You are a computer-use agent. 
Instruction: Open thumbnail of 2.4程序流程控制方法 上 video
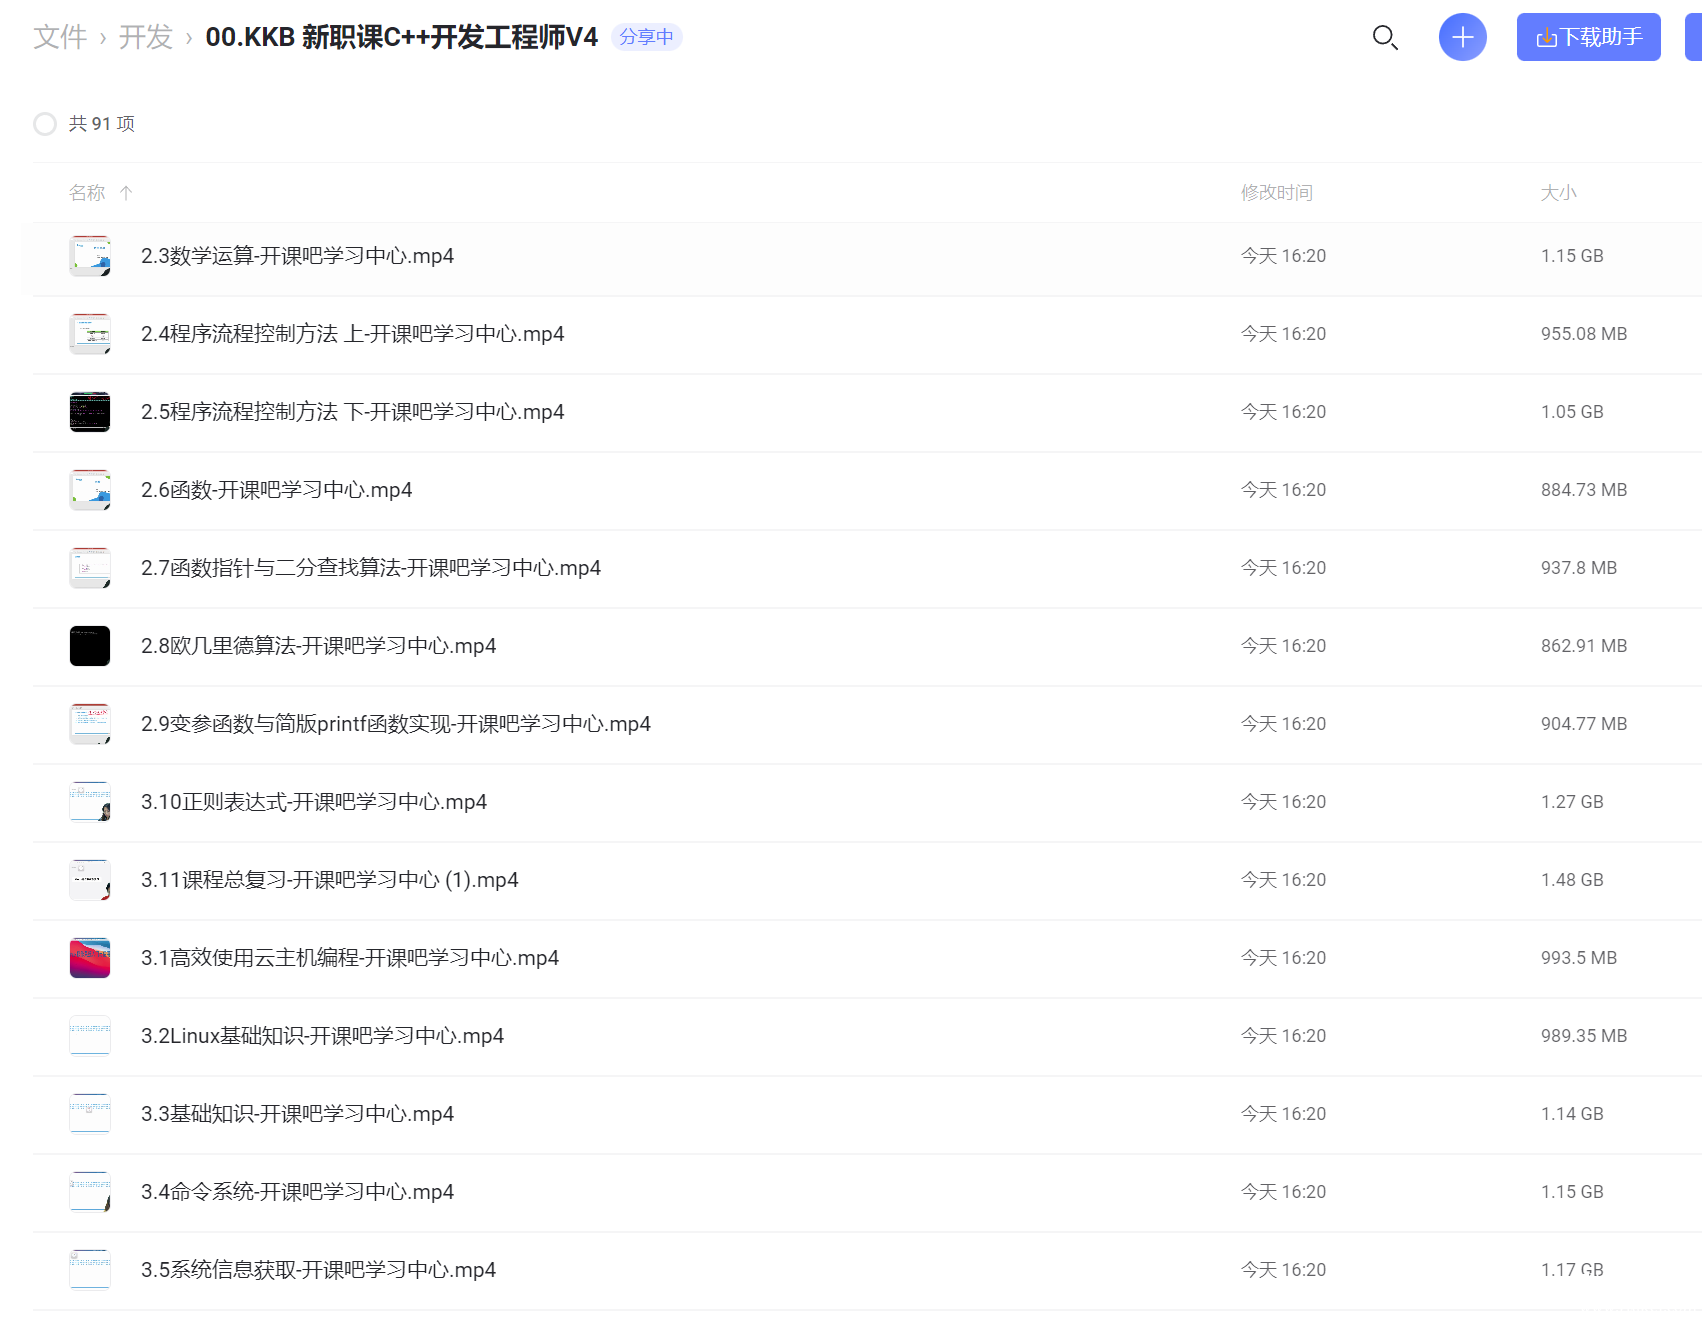(90, 334)
